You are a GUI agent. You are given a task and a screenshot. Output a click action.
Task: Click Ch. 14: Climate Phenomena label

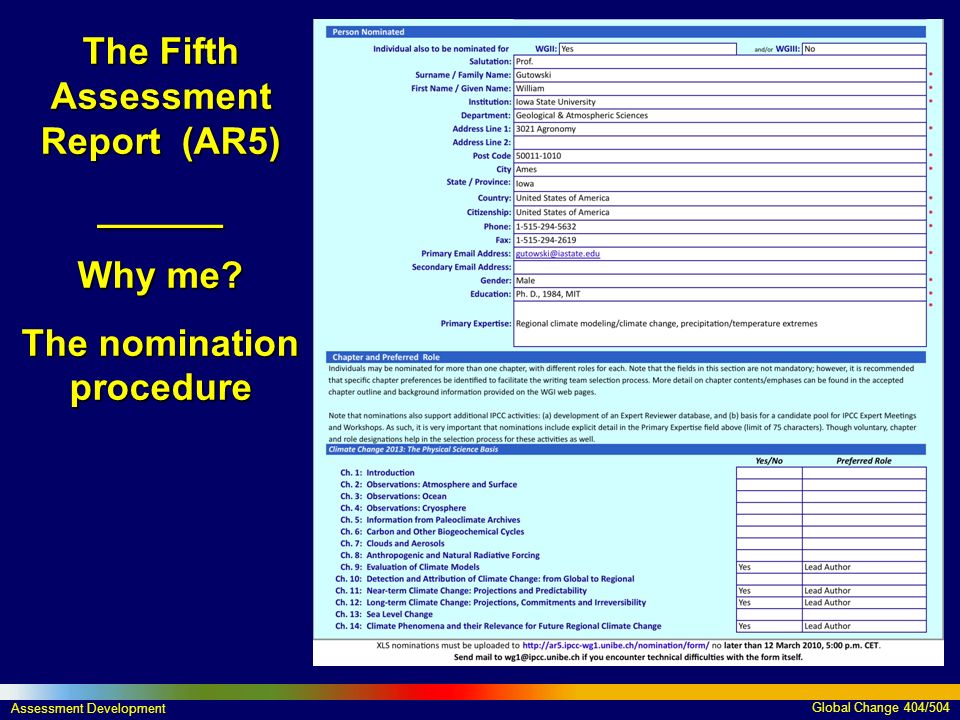[x=498, y=626]
